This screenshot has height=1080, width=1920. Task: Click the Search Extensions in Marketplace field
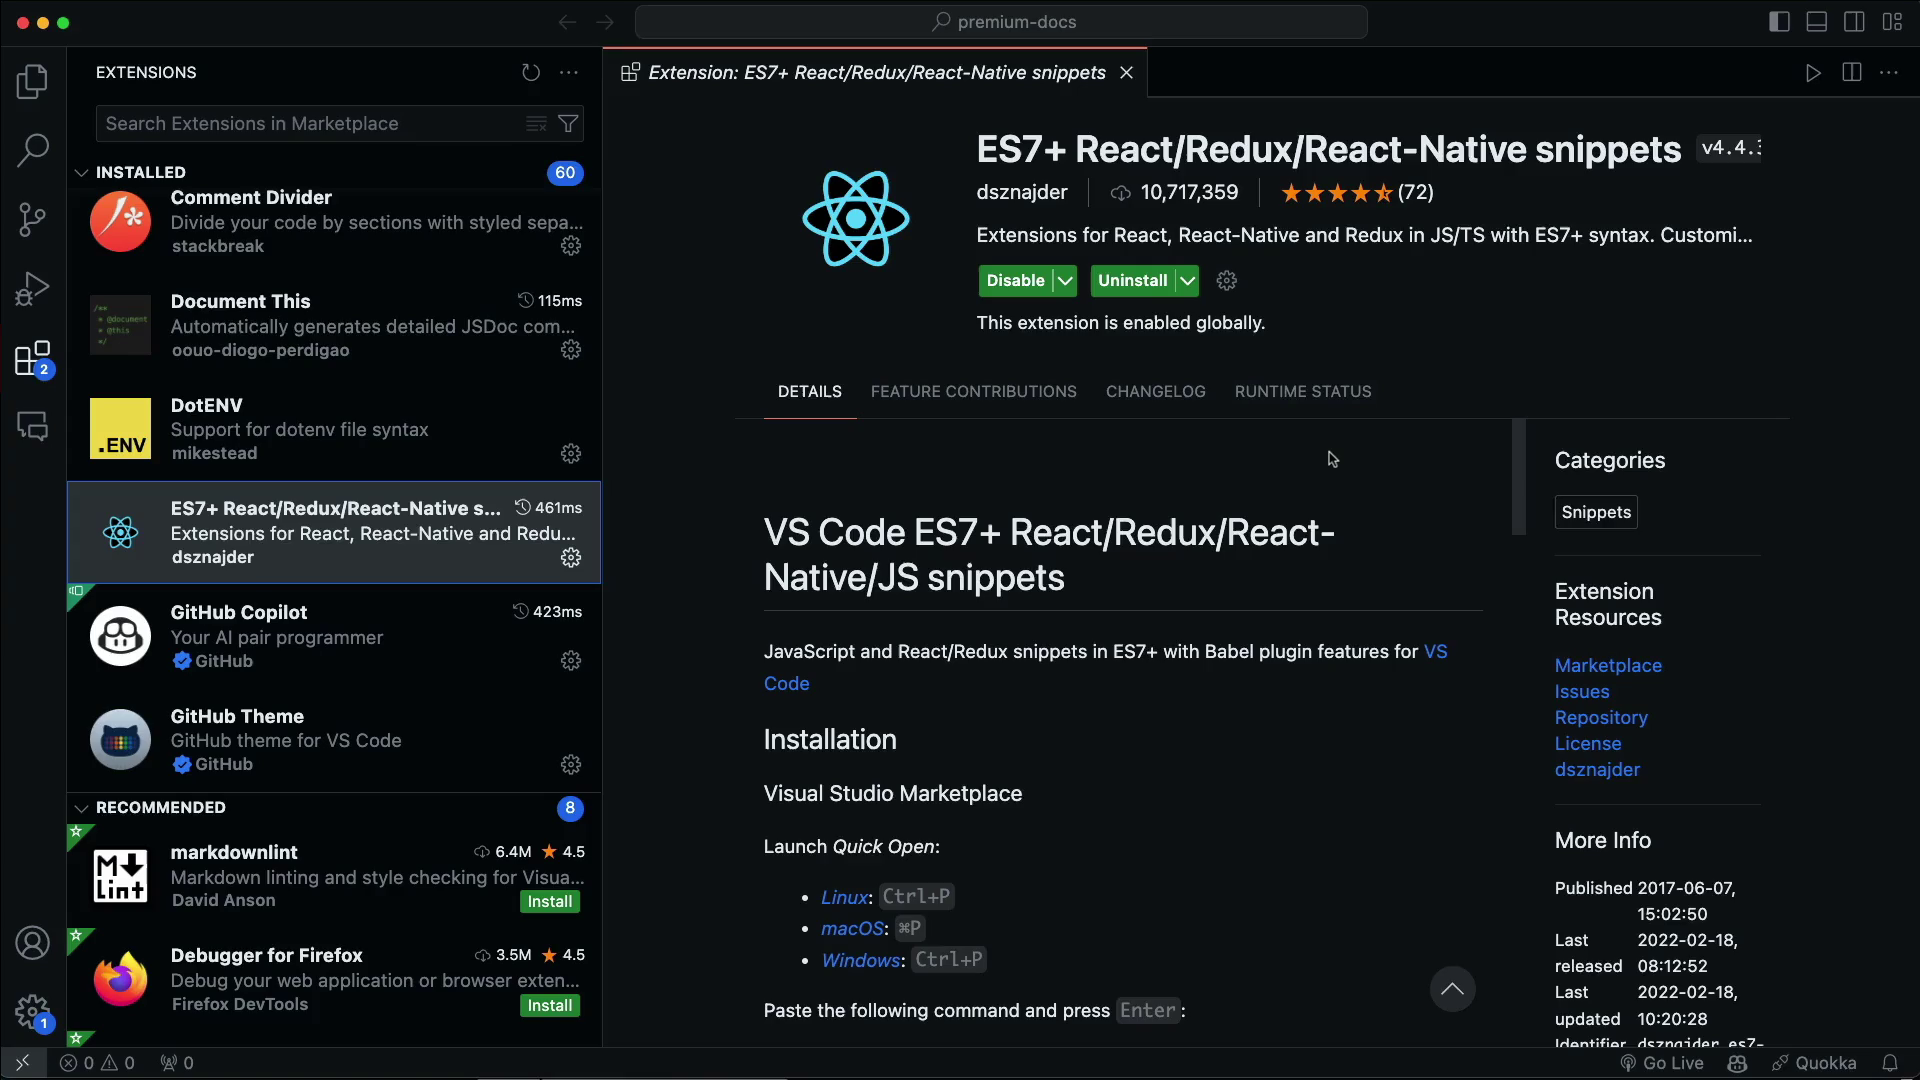pyautogui.click(x=310, y=124)
